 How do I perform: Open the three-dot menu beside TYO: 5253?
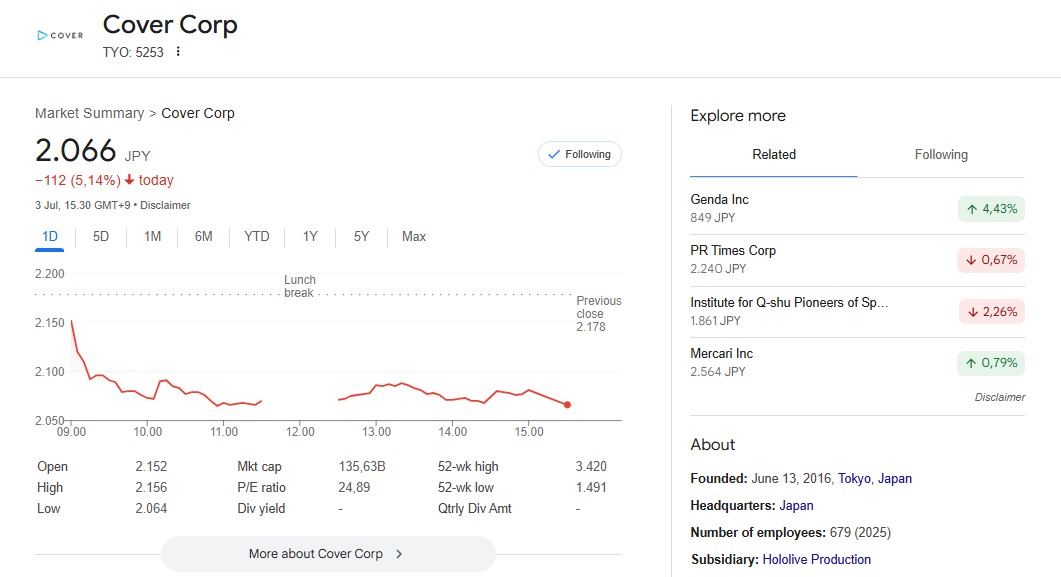pos(178,51)
